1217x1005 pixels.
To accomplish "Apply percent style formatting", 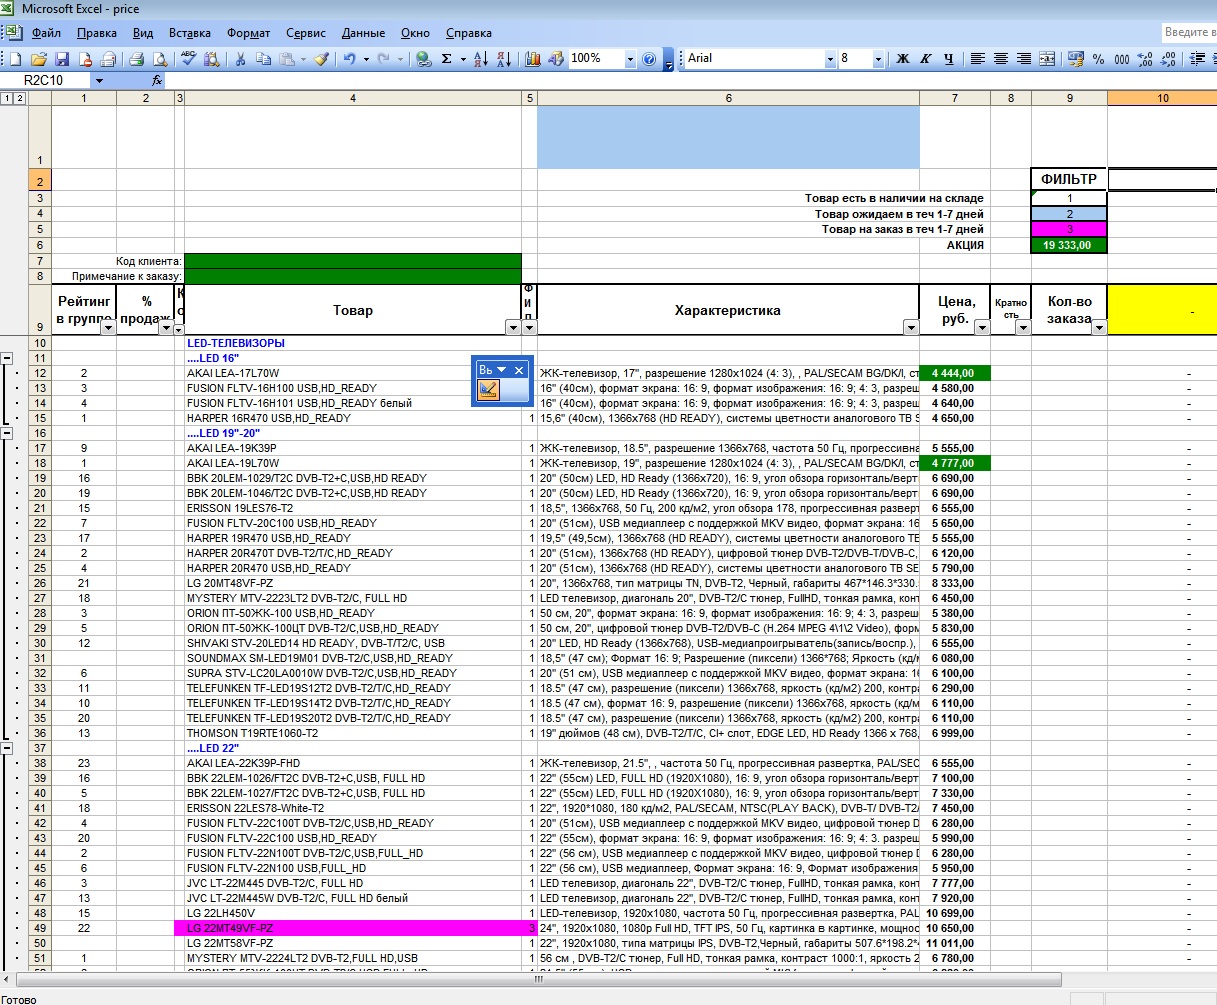I will tap(1099, 59).
